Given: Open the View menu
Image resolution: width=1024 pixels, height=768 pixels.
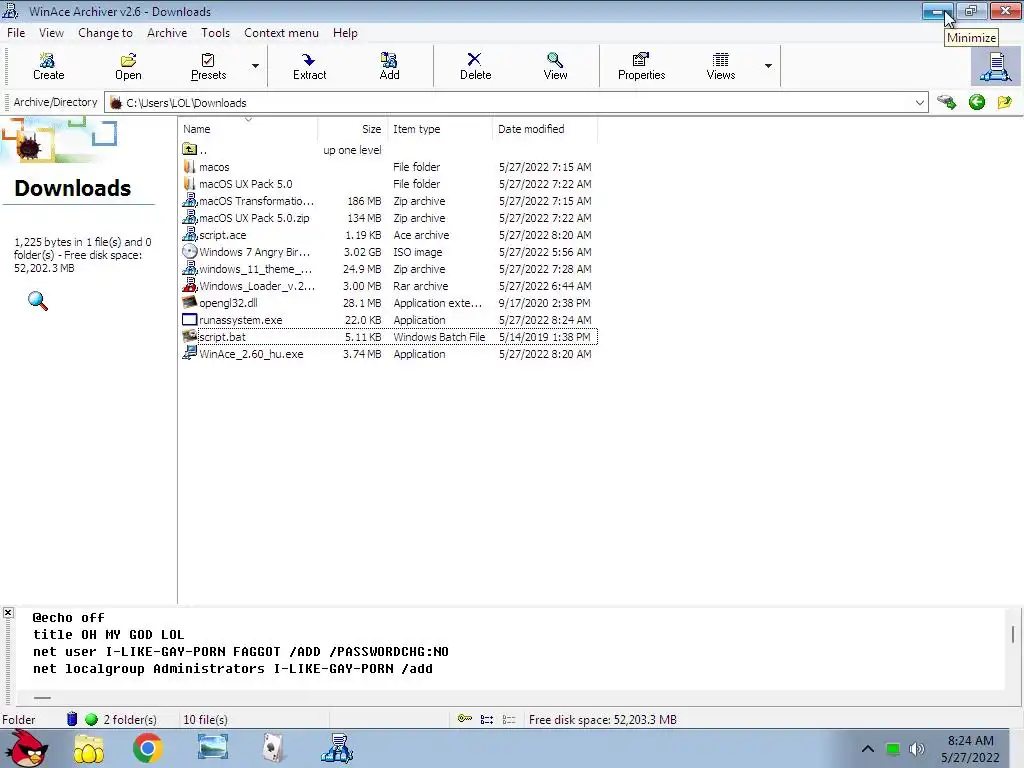Looking at the screenshot, I should [x=51, y=33].
